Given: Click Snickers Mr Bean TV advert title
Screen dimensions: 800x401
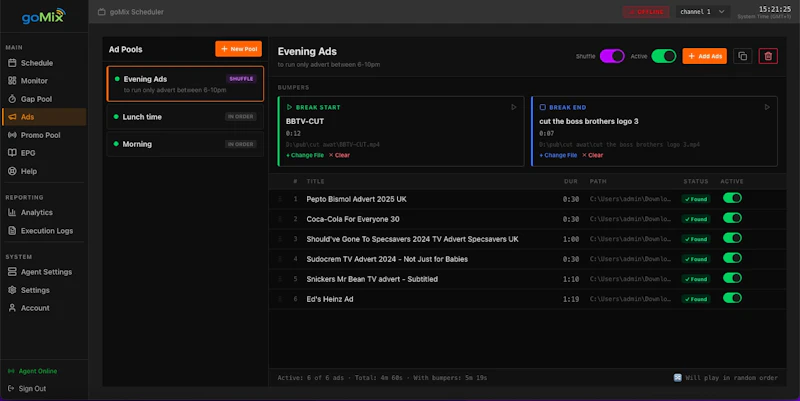Looking at the screenshot, I should (372, 279).
